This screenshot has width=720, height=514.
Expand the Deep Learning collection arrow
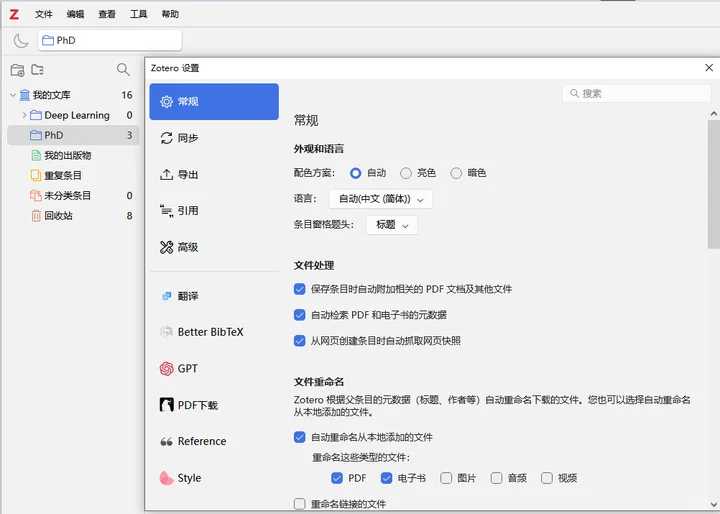(24, 115)
